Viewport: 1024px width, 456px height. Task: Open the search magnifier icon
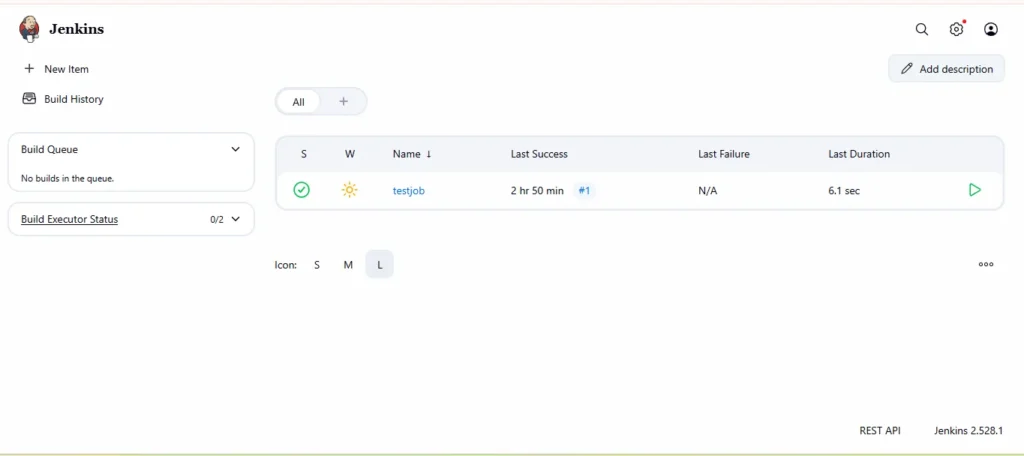(x=922, y=30)
